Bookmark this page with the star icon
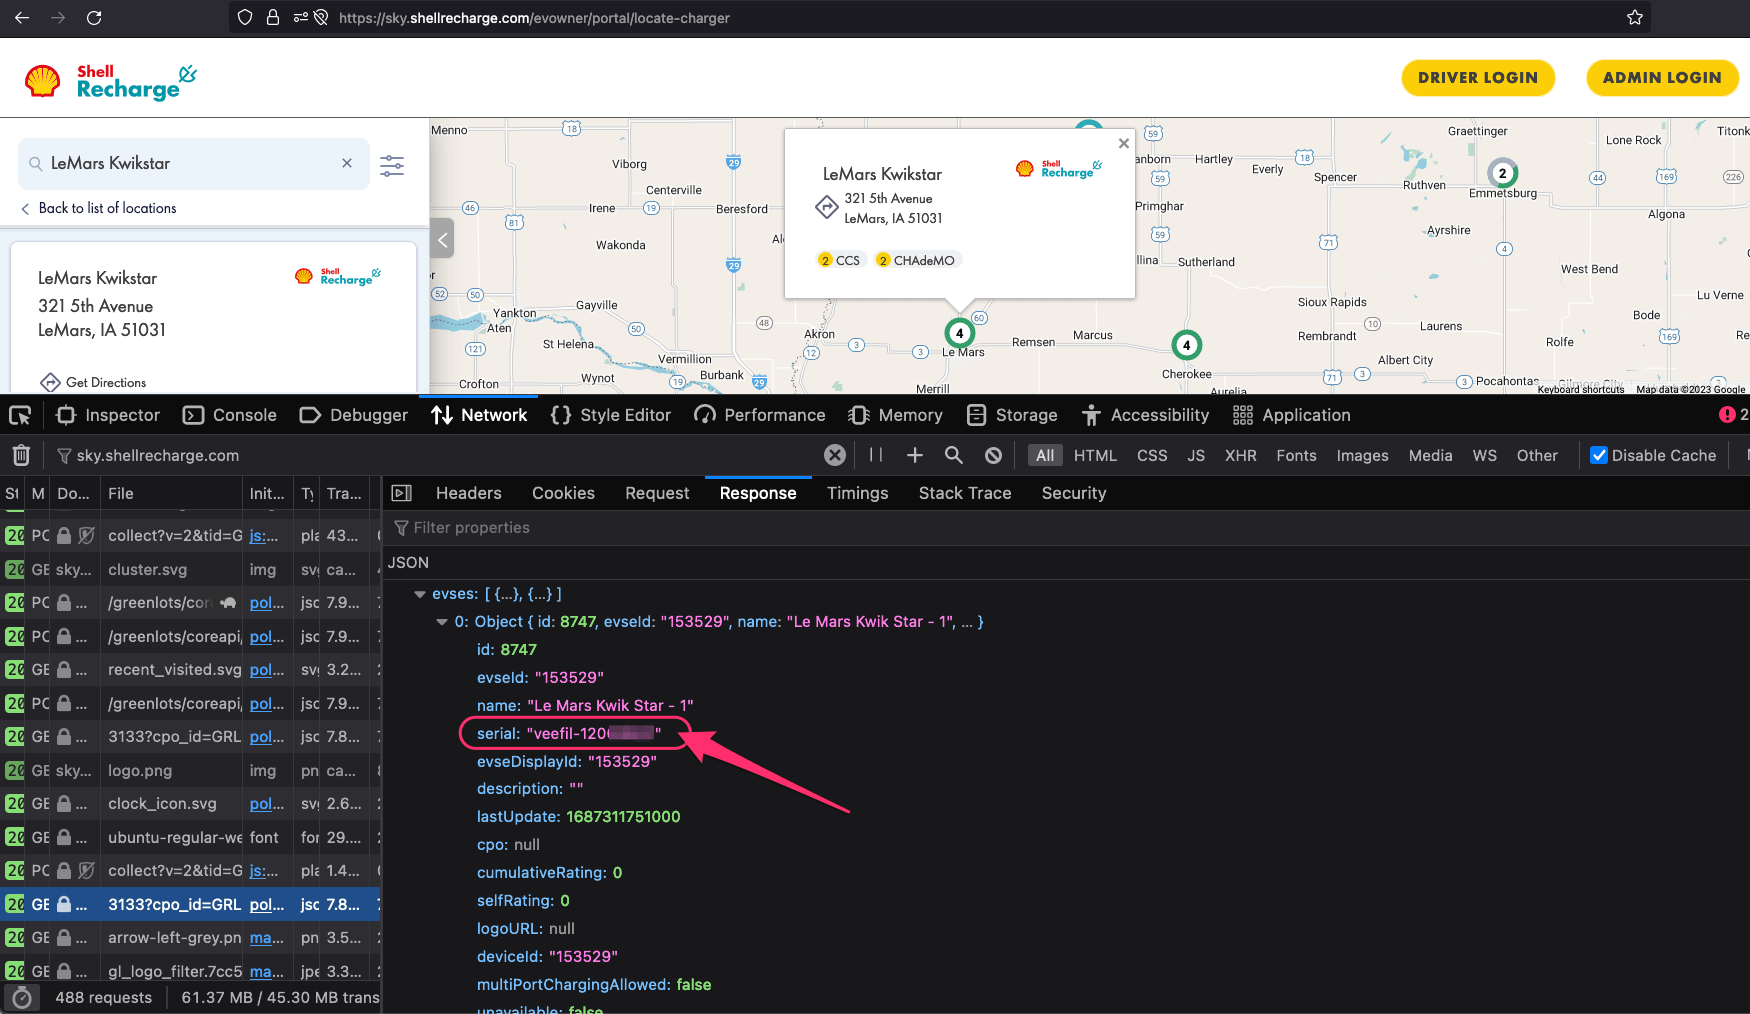Screen dimensions: 1750x1014 coord(1635,17)
